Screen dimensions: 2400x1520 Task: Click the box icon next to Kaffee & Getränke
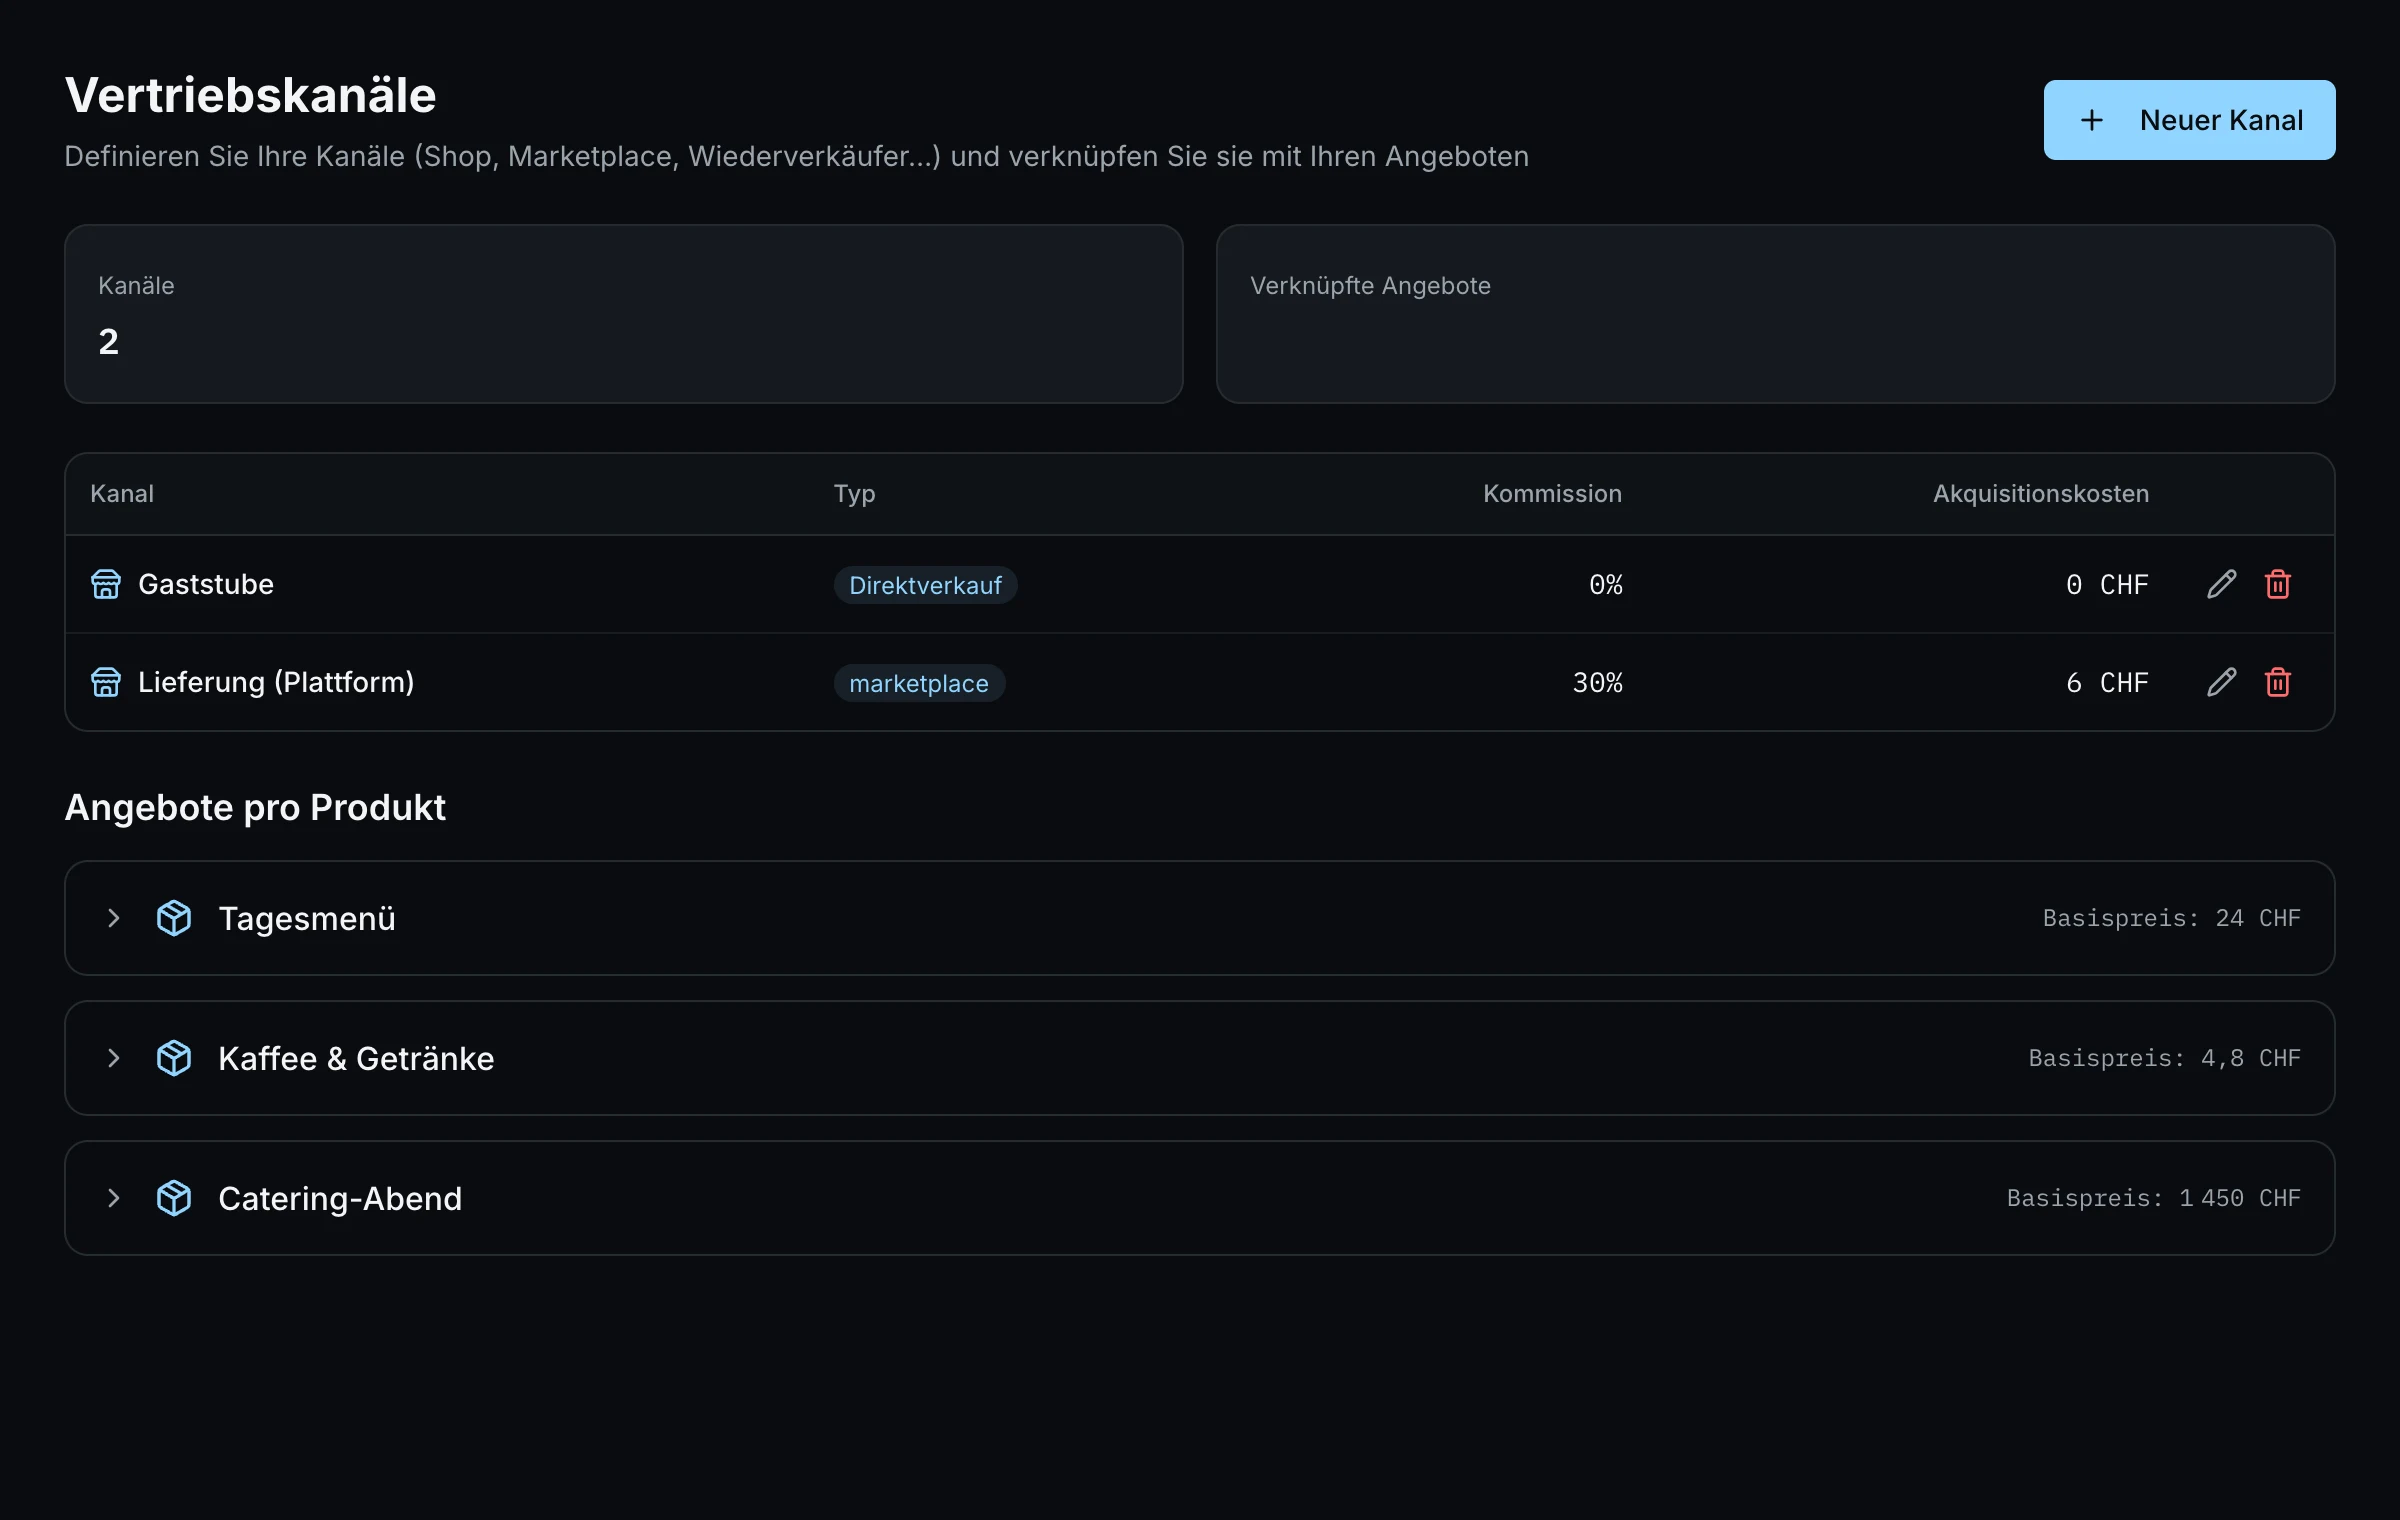[174, 1058]
